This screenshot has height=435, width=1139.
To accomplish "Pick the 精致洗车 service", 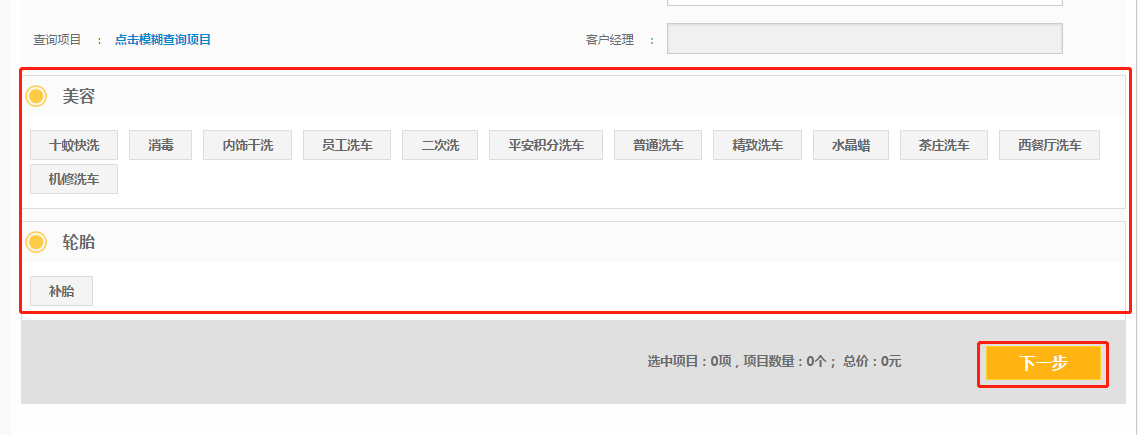I will tap(757, 145).
